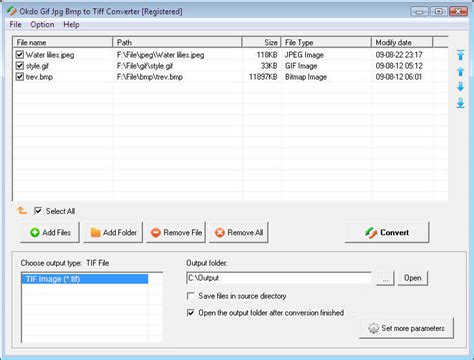Viewport: 474px width, 360px height.
Task: Sort by the Path column header
Action: tap(177, 42)
